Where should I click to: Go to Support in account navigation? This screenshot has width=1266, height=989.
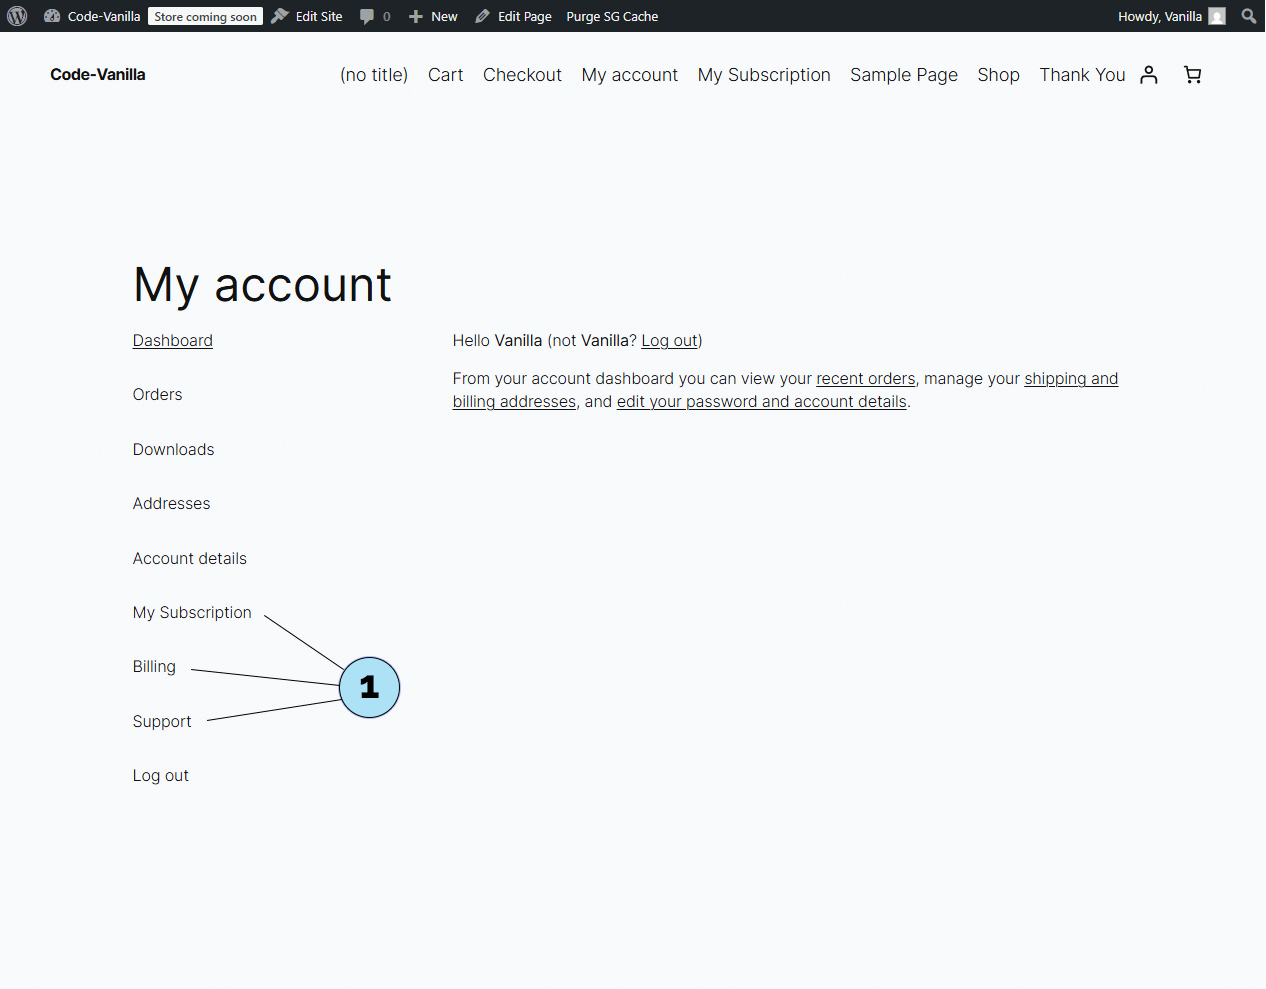pyautogui.click(x=162, y=722)
